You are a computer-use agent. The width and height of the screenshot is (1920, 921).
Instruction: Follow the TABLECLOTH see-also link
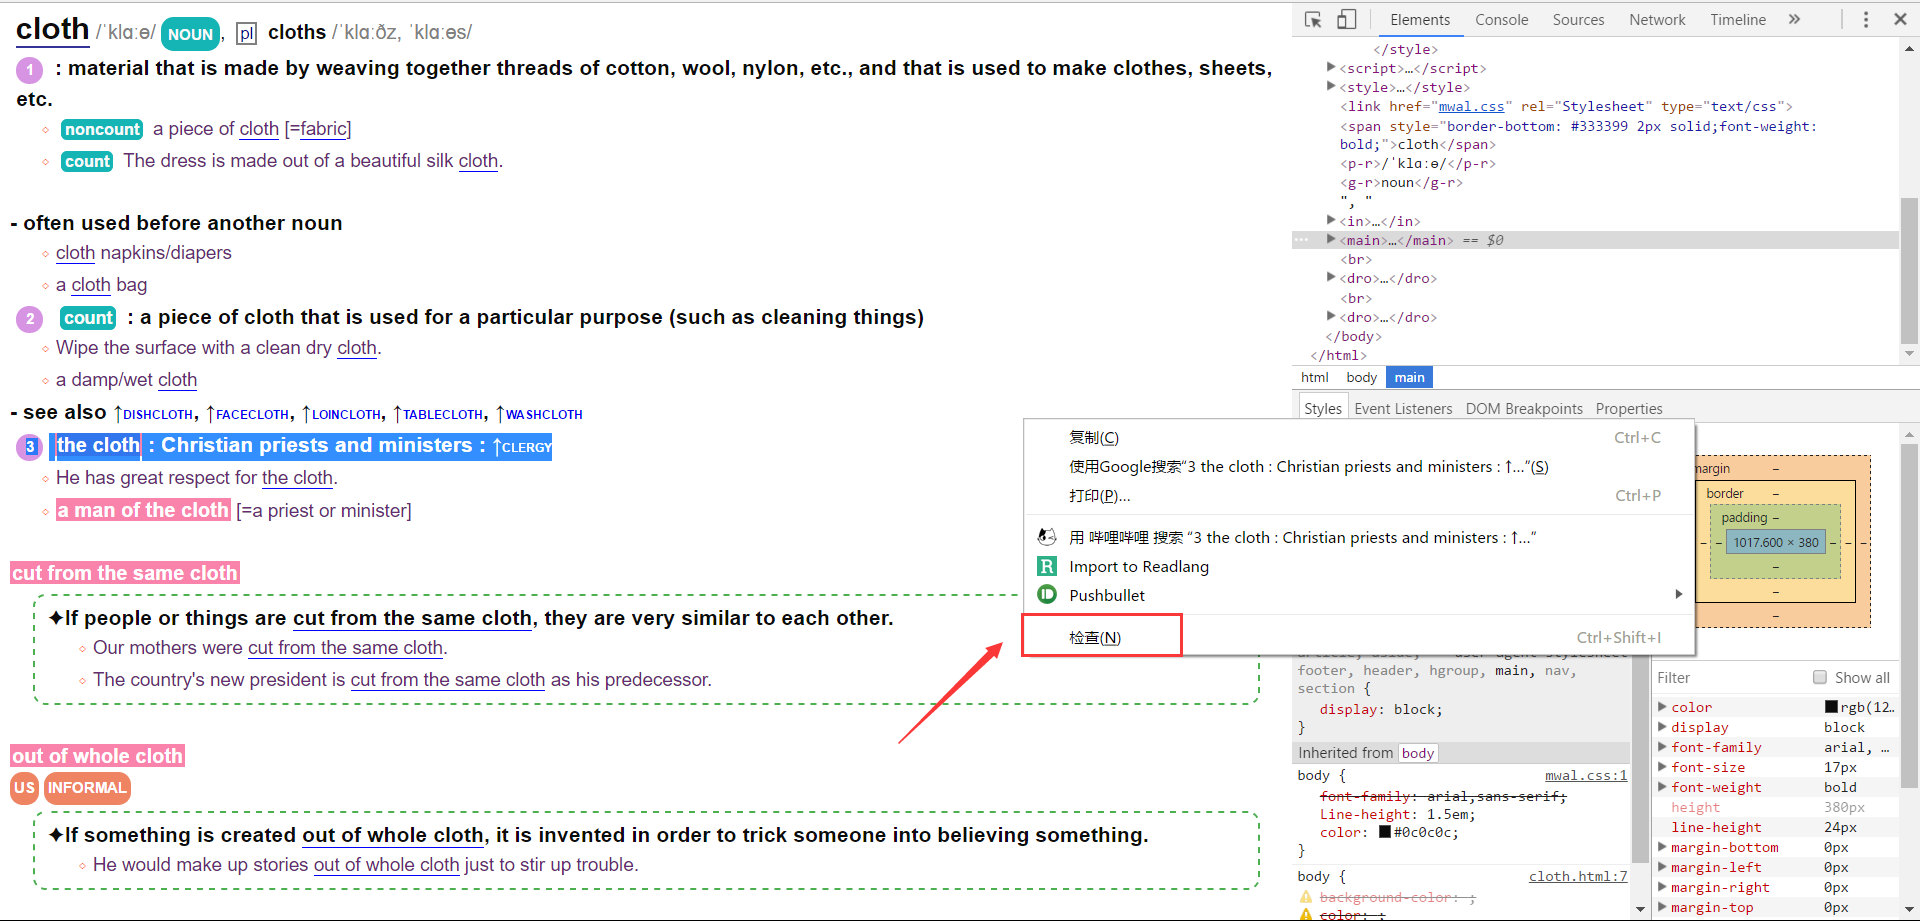coord(438,414)
